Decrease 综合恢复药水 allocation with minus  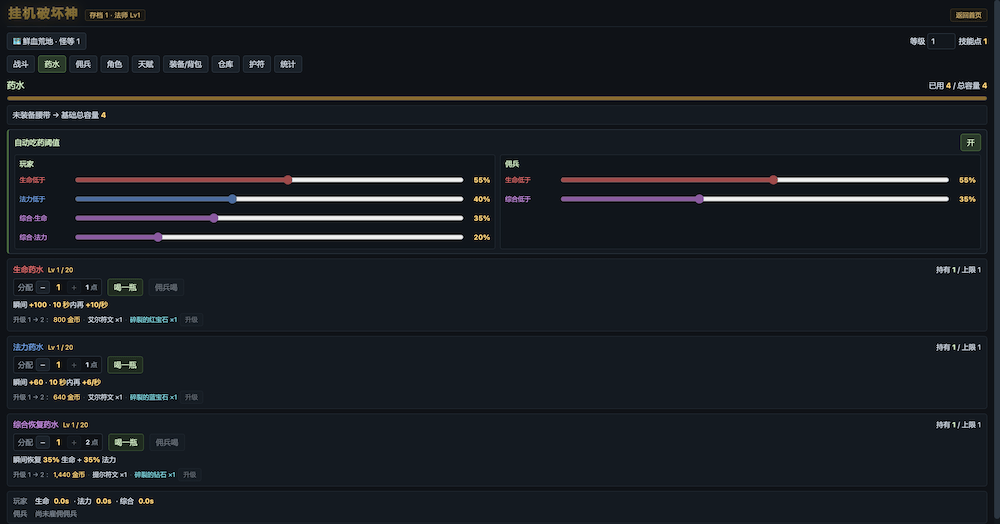coord(43,442)
